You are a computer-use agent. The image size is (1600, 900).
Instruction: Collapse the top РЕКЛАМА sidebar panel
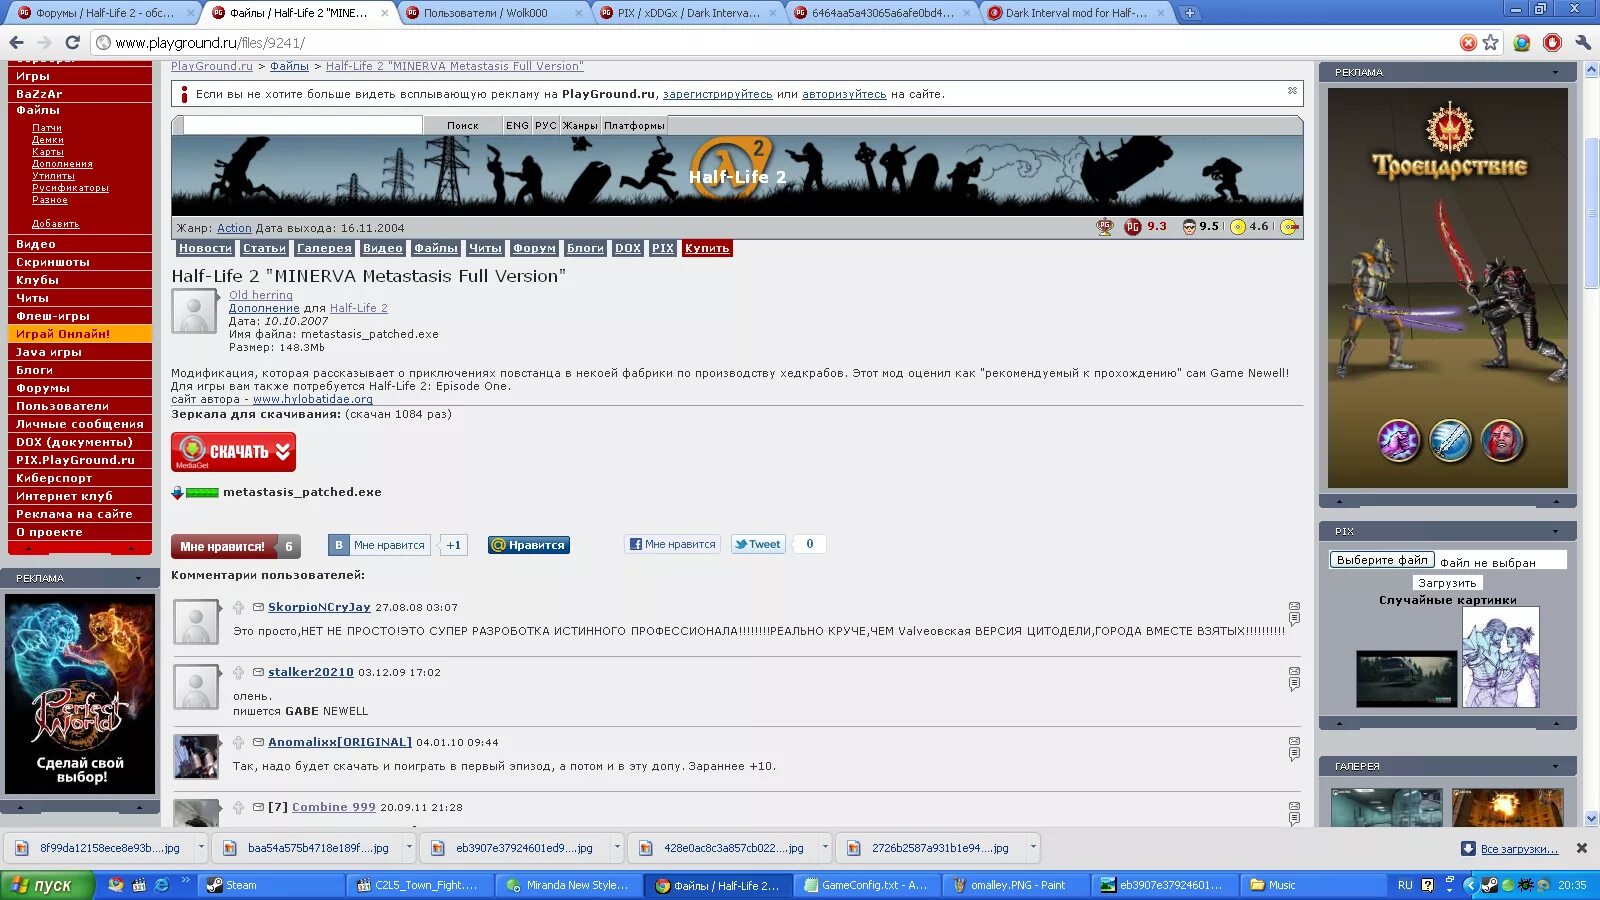tap(1555, 72)
